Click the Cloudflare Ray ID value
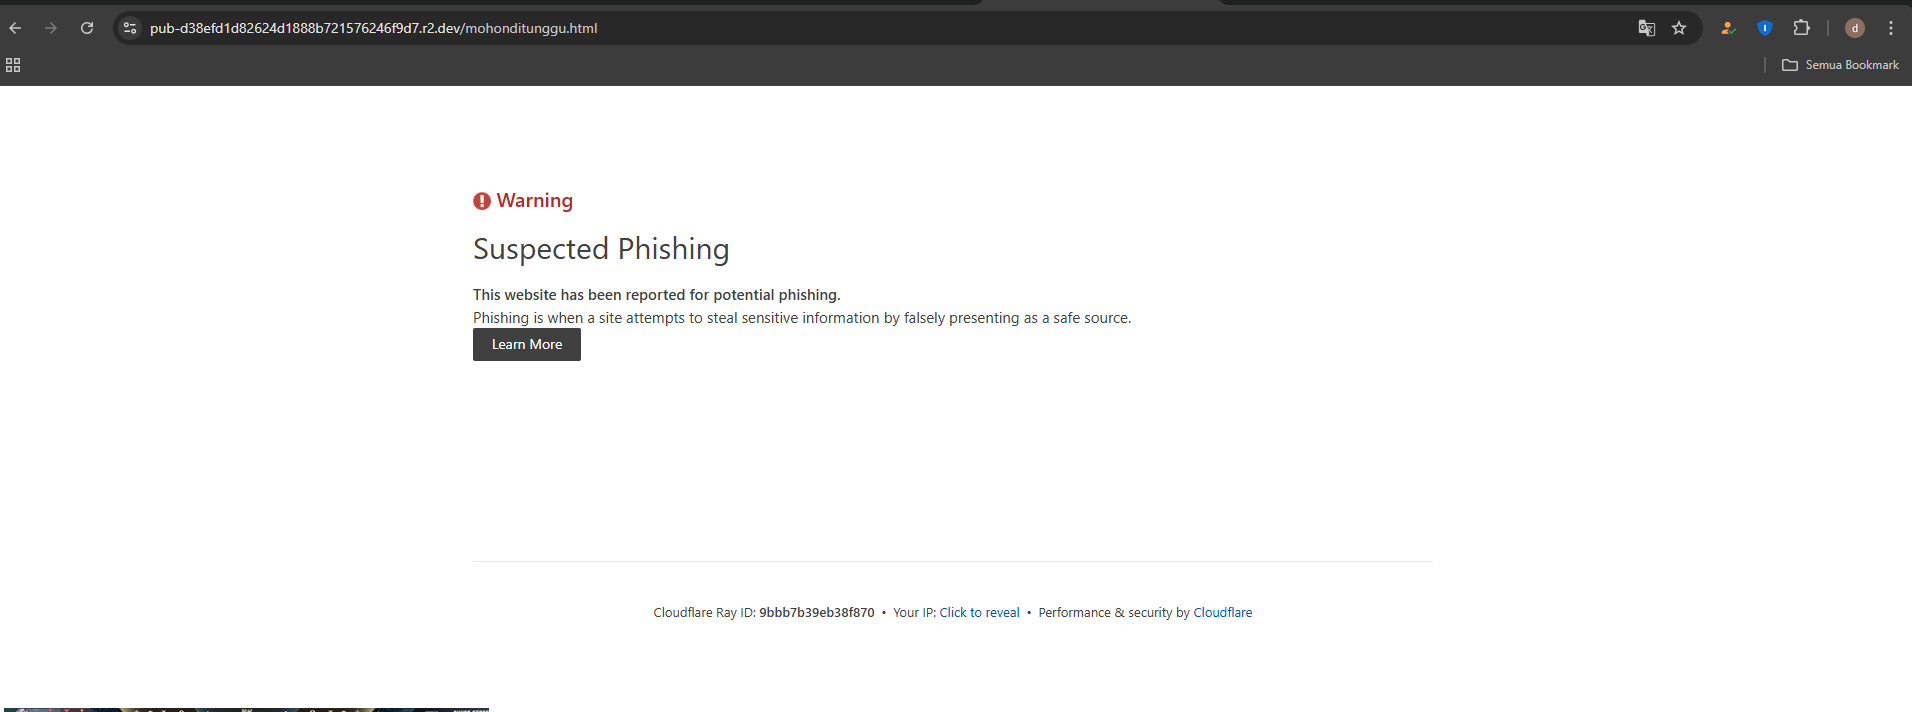This screenshot has width=1912, height=712. tap(816, 613)
